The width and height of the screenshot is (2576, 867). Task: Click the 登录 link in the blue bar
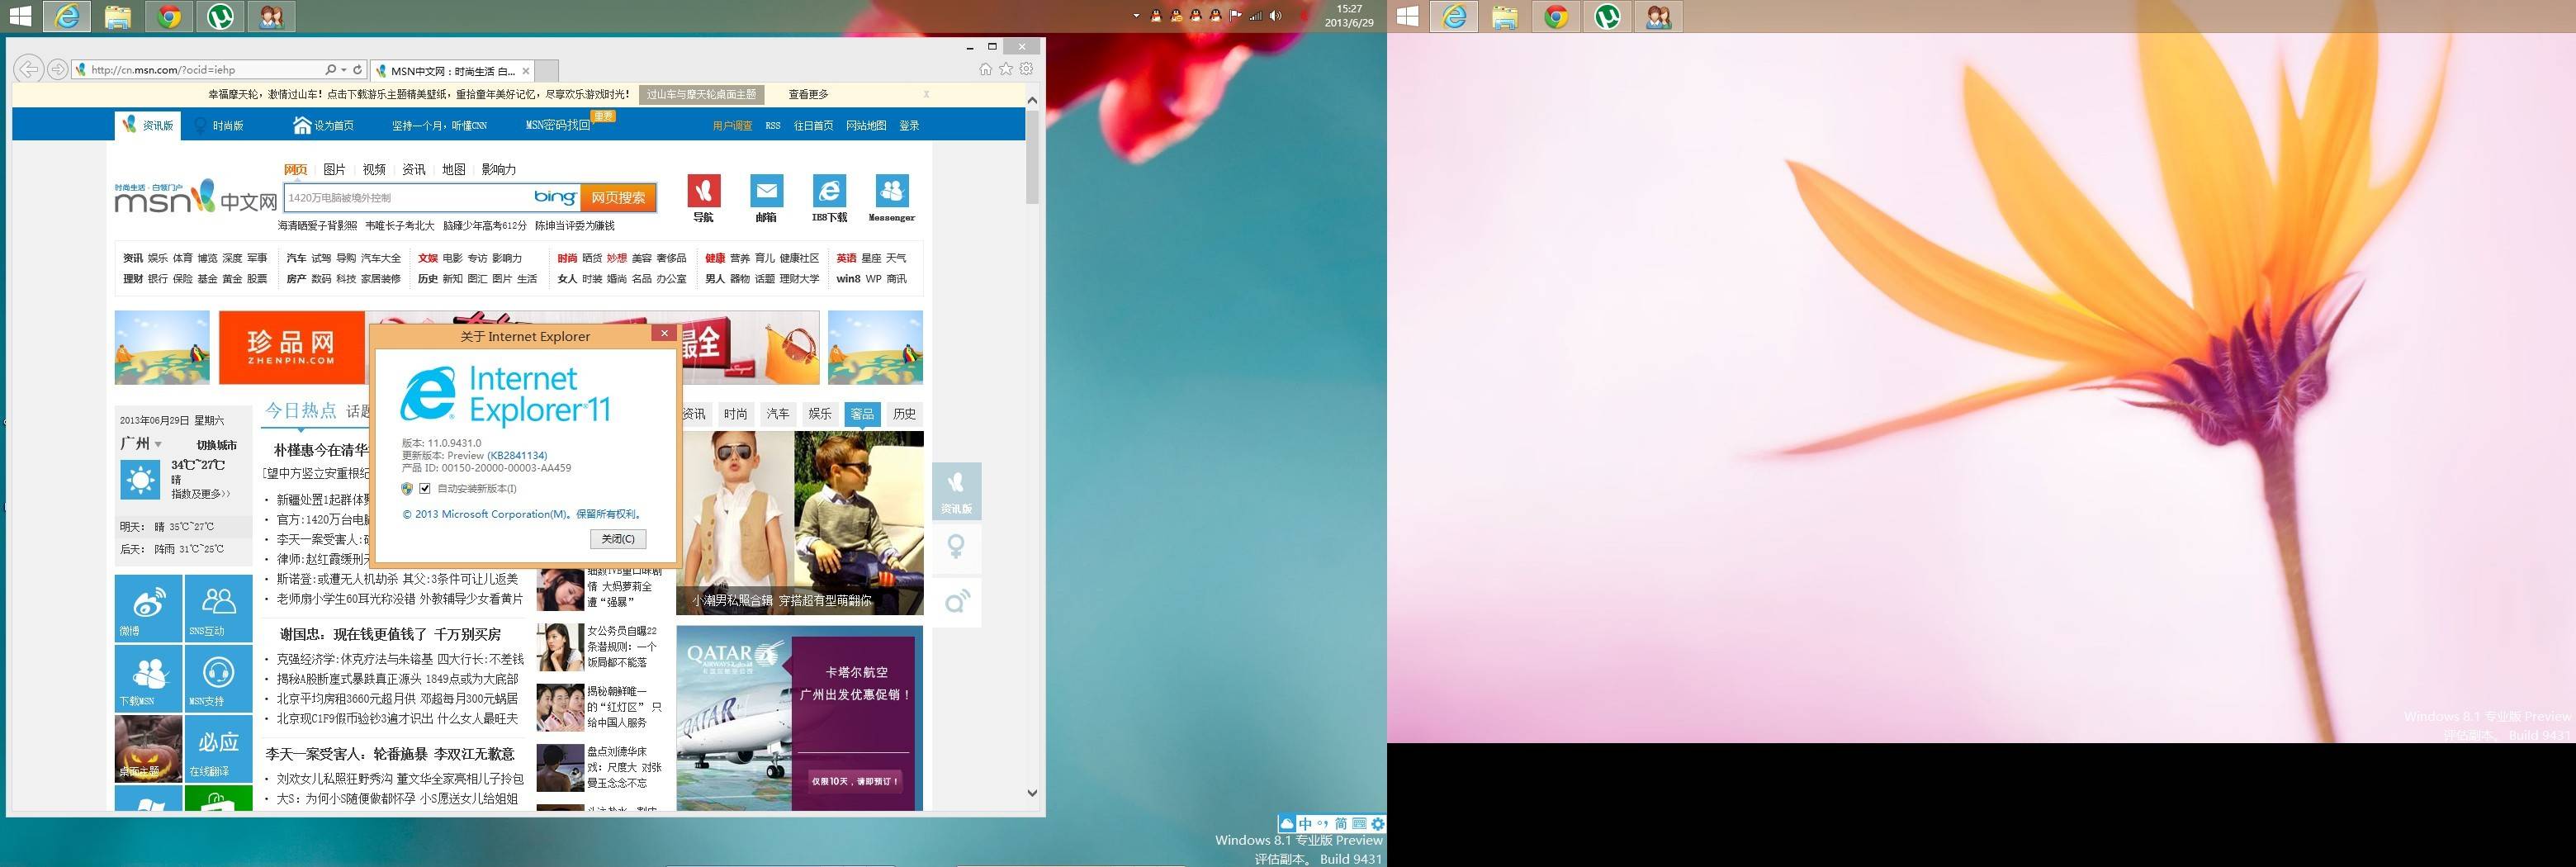point(909,126)
